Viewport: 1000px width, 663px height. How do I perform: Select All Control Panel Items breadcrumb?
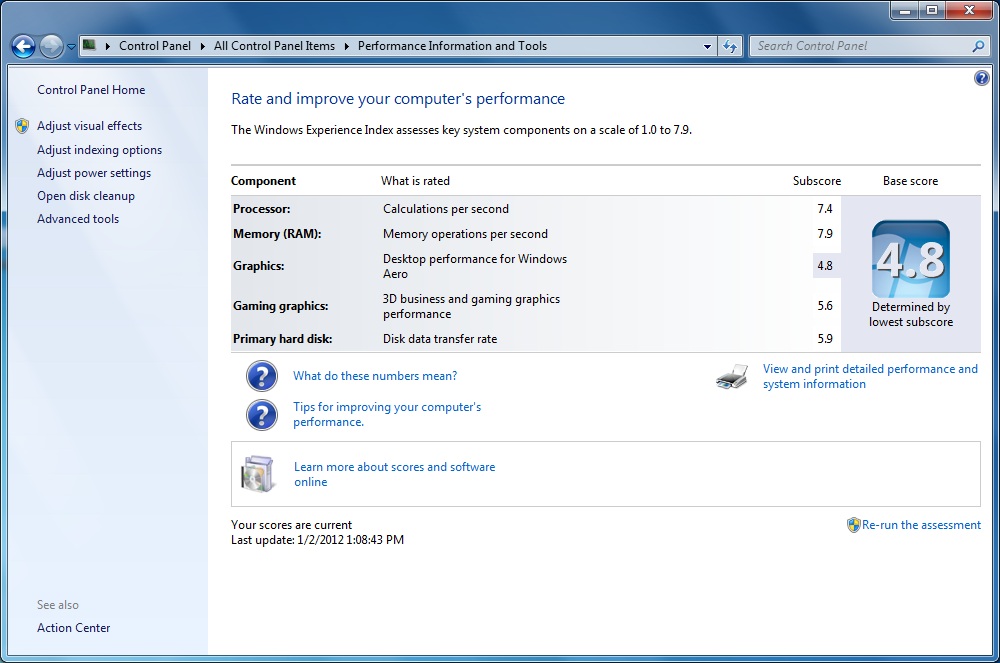[274, 46]
